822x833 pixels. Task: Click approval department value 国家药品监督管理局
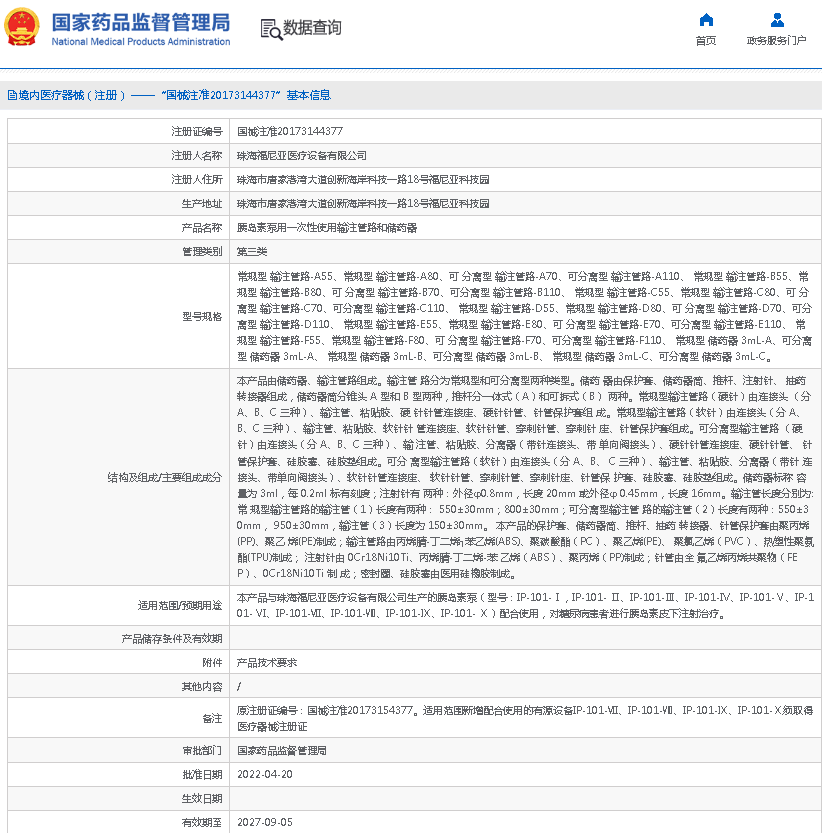click(x=282, y=751)
